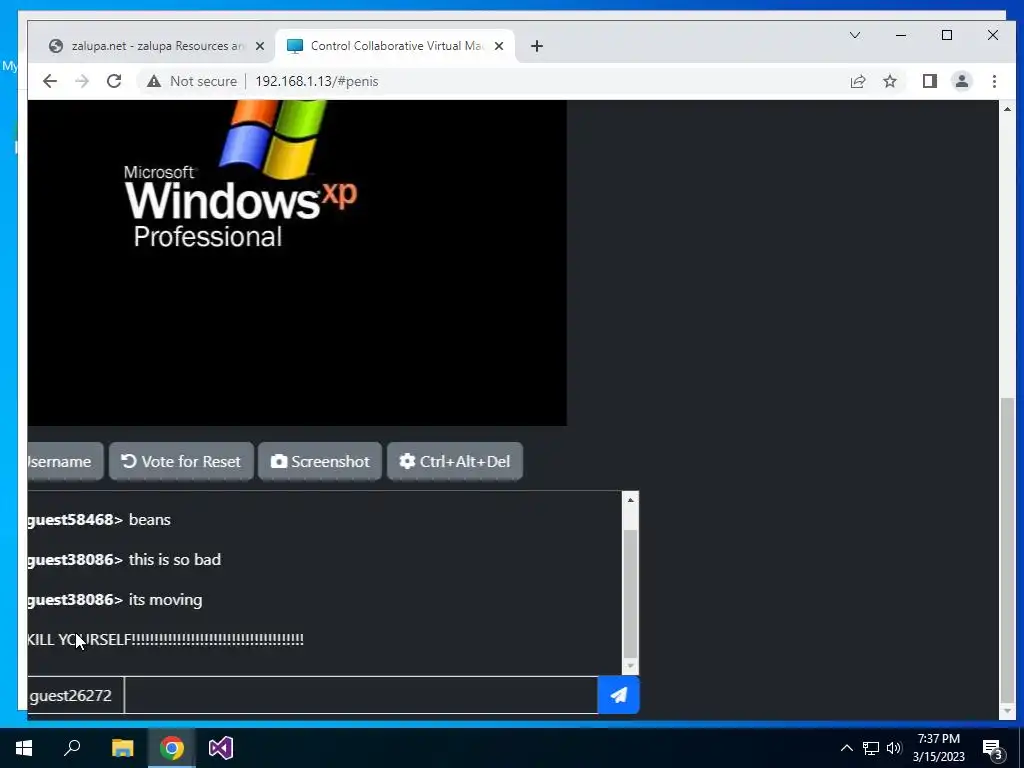Screen dimensions: 1024x768
Task: Select the Control Collaborative Virtual Machine tab
Action: (x=395, y=46)
